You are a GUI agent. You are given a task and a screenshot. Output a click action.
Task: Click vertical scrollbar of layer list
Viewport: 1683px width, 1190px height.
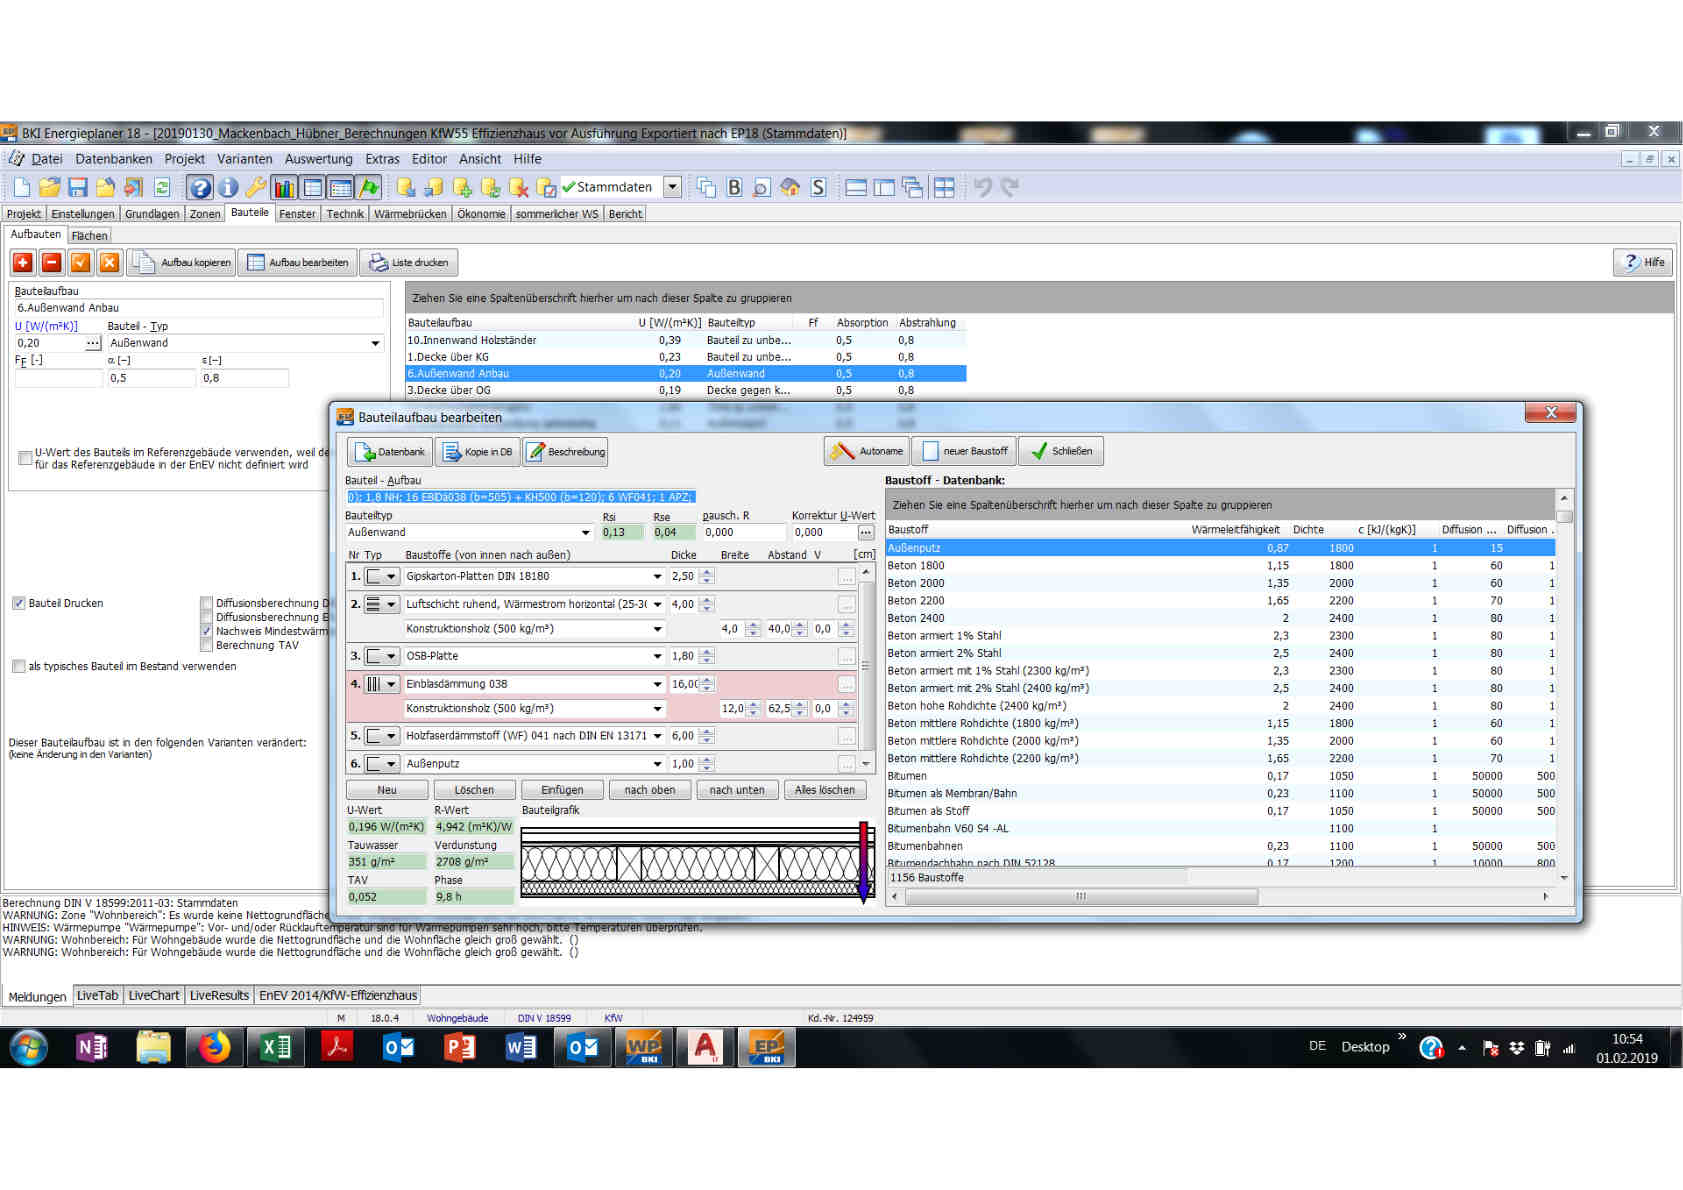(866, 667)
